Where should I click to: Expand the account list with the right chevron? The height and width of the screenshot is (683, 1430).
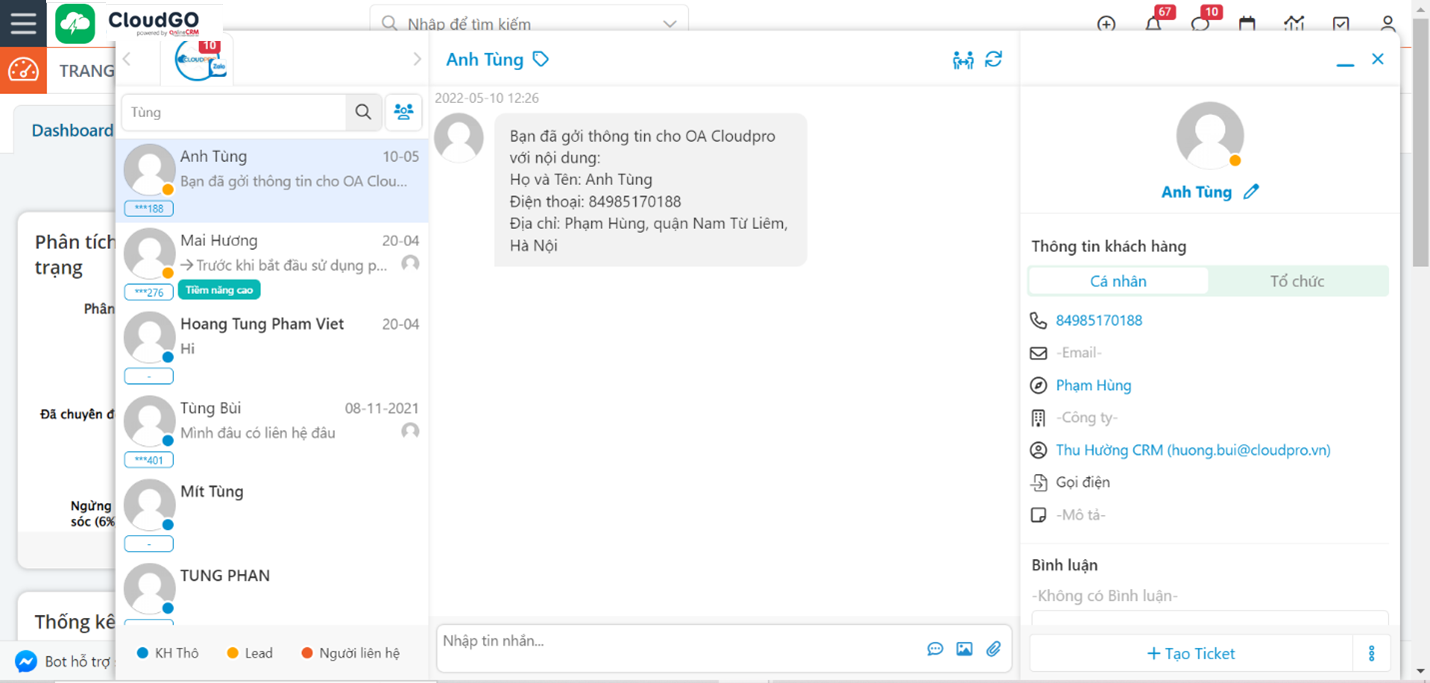[x=417, y=59]
